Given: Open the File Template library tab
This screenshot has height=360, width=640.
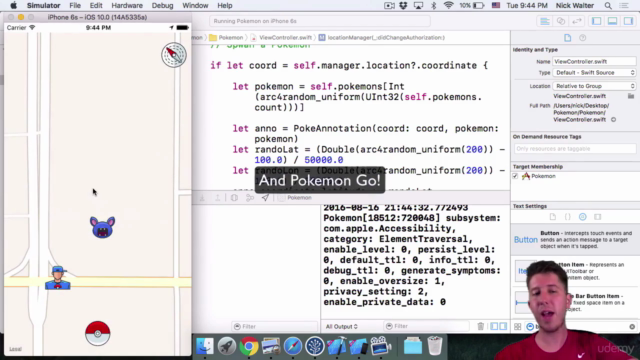Looking at the screenshot, I should pos(552,217).
